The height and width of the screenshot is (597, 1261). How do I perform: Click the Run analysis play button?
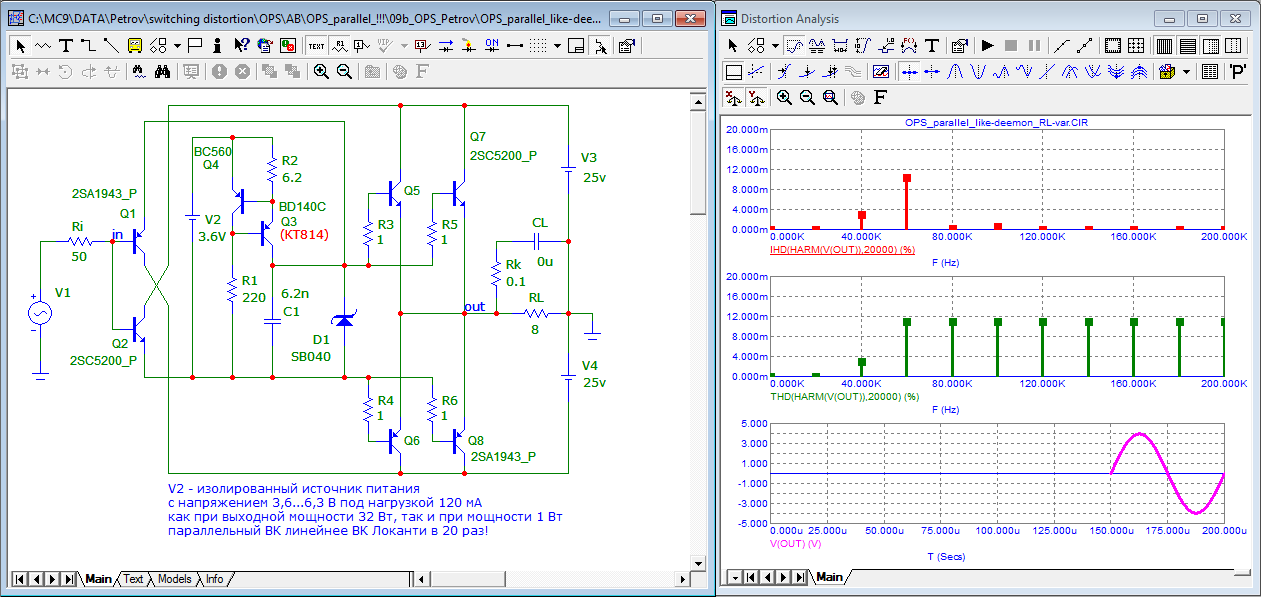pyautogui.click(x=987, y=45)
